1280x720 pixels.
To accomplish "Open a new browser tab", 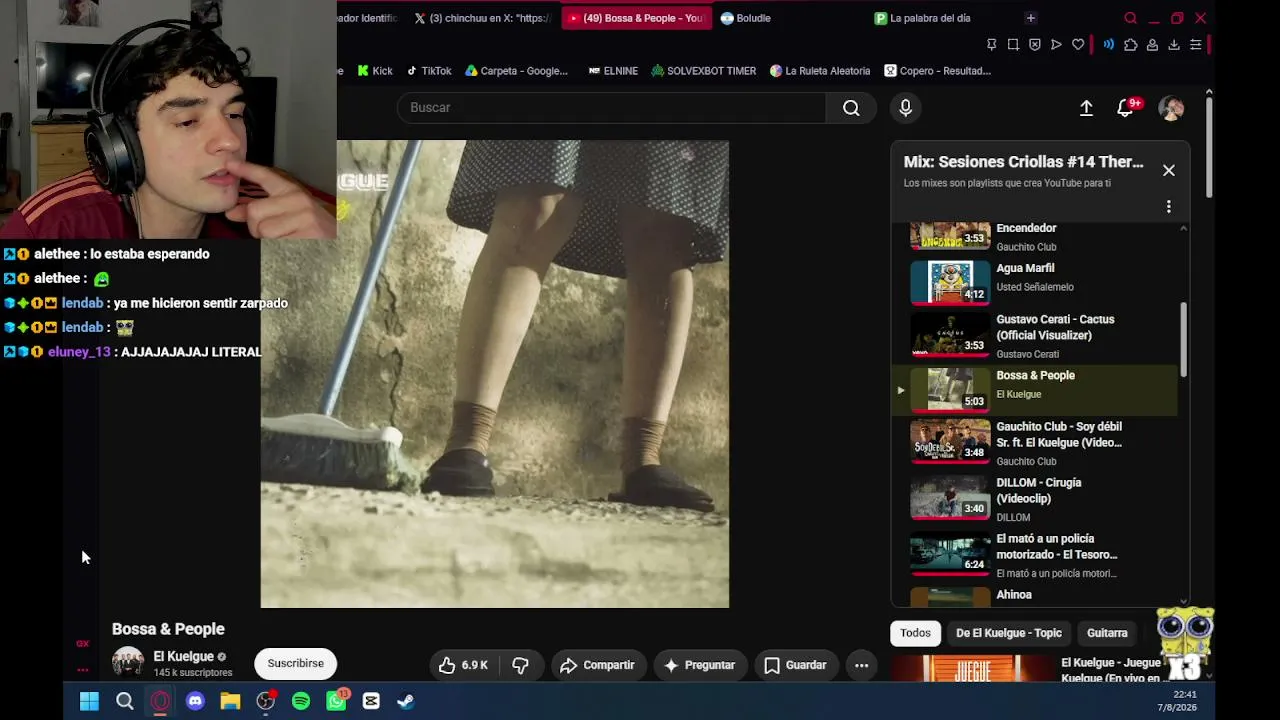I will (x=1030, y=18).
